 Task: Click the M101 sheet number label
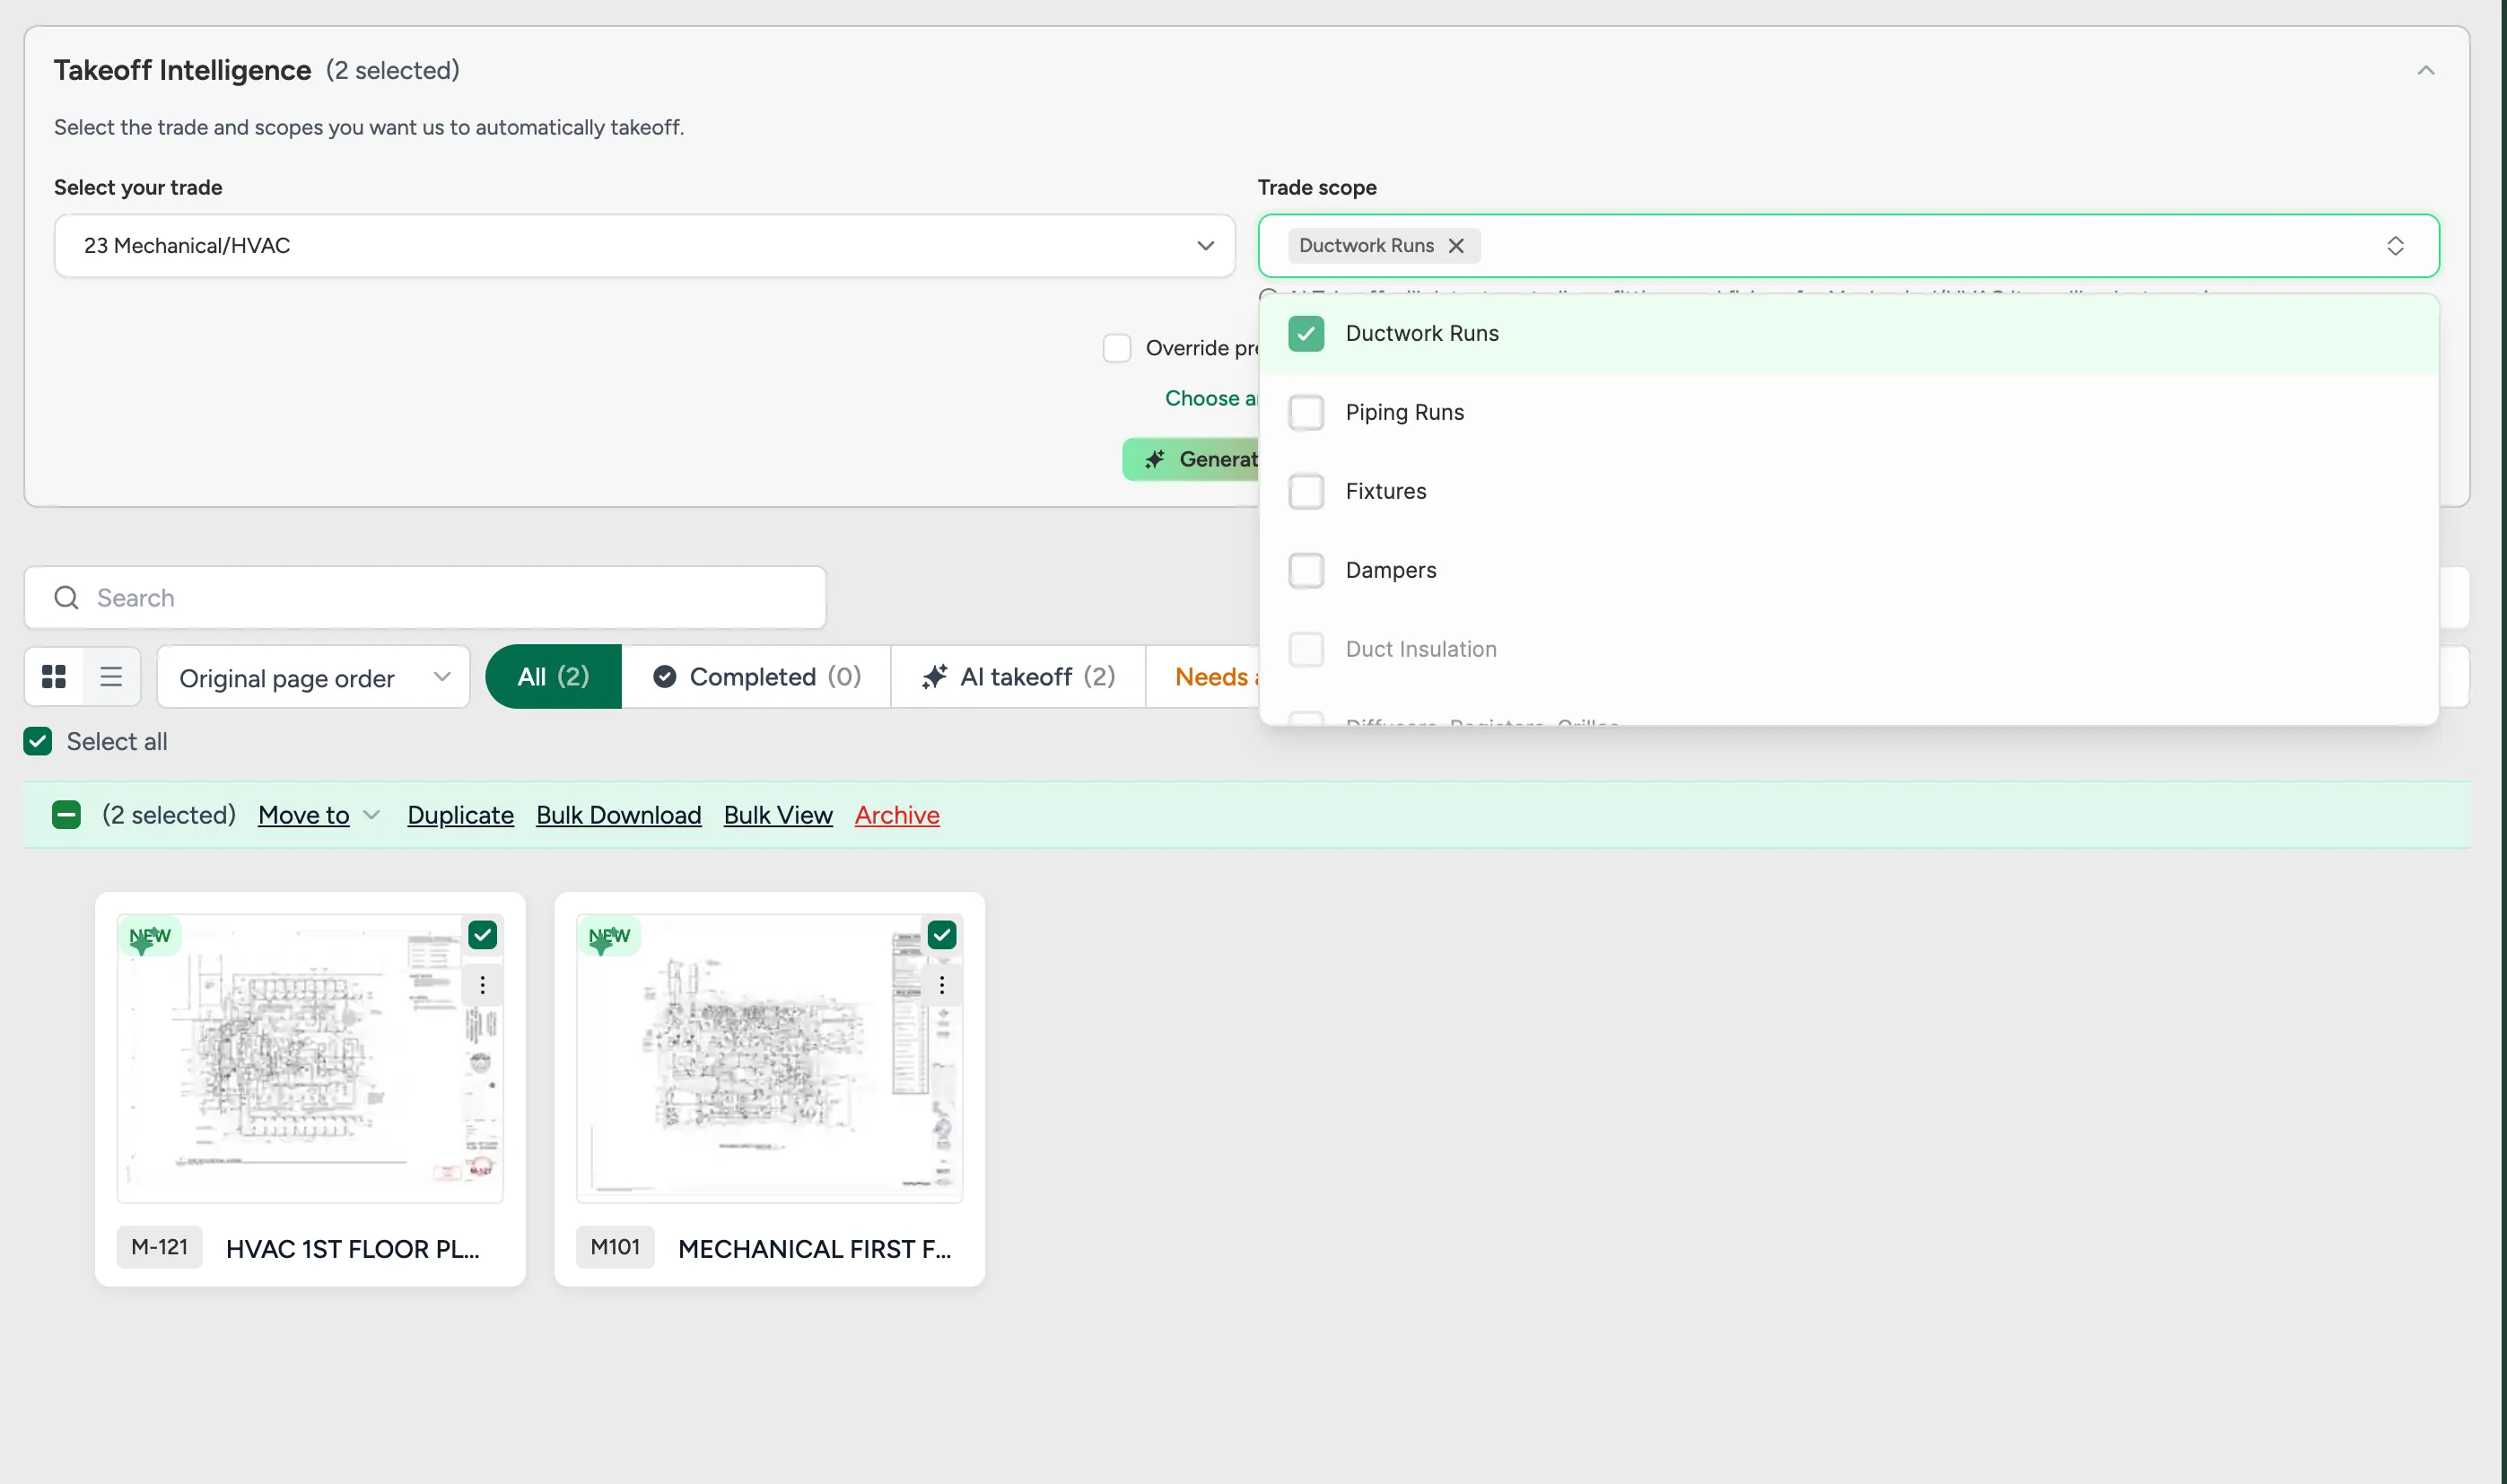coord(615,1247)
